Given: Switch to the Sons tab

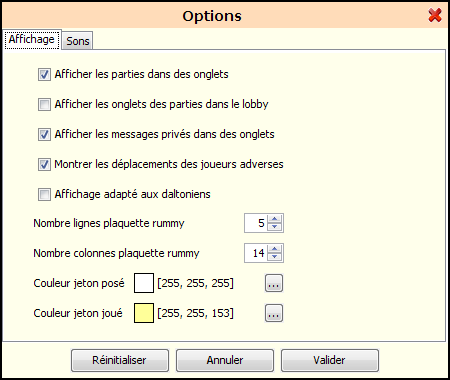Looking at the screenshot, I should [77, 41].
